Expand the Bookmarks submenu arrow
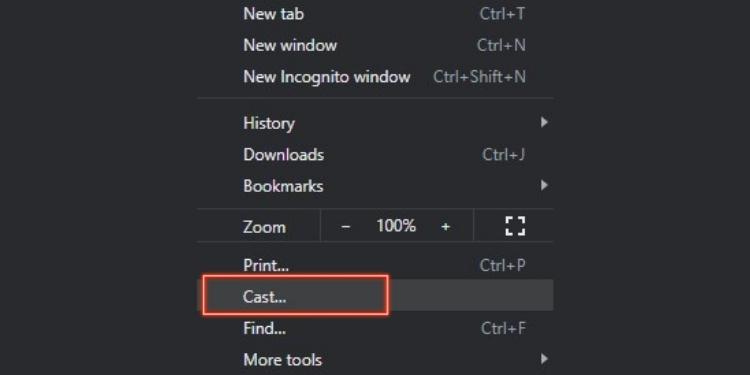Screen dimensions: 750x375 pos(544,185)
